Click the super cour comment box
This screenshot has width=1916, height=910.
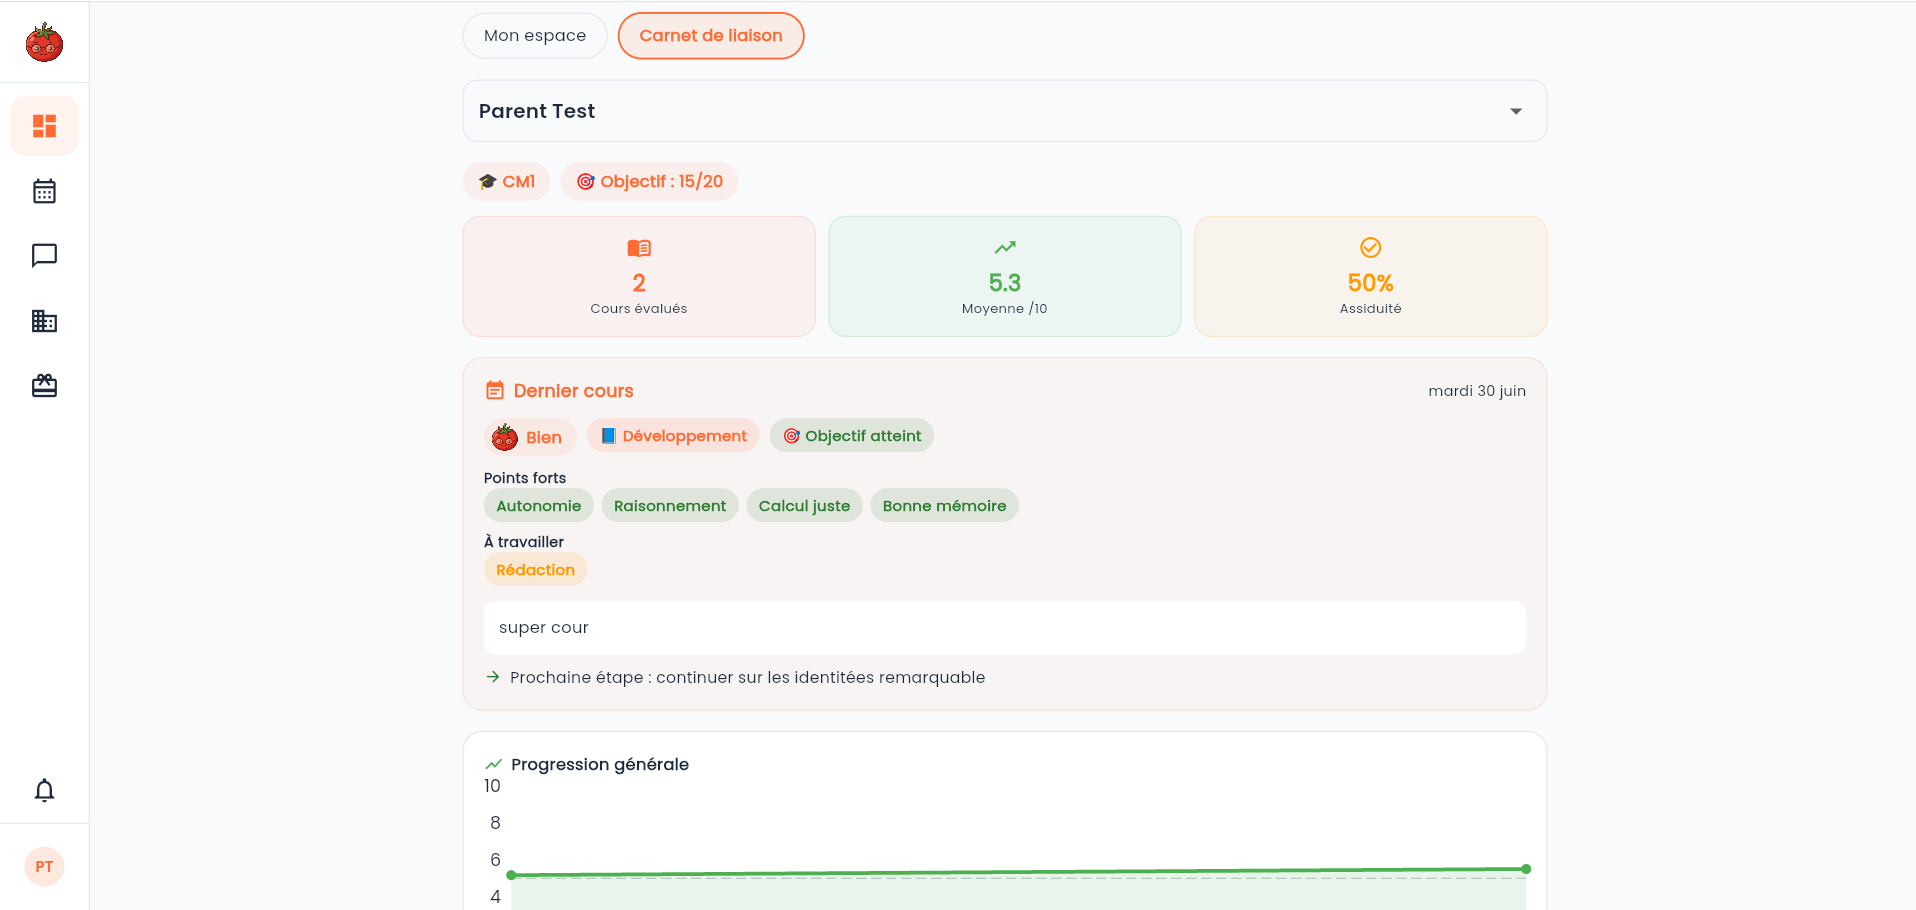pos(1004,628)
